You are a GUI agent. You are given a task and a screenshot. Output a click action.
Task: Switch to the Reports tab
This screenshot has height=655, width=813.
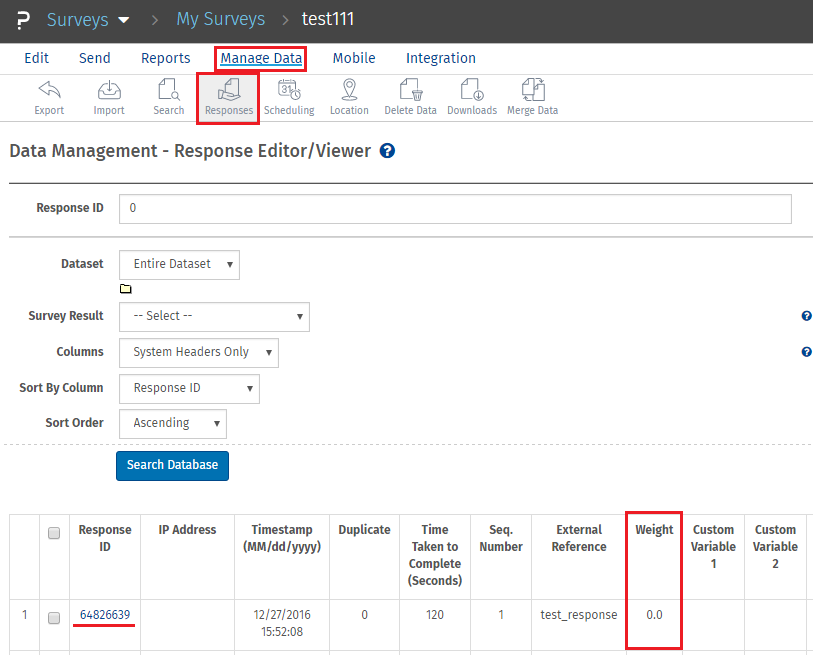click(166, 58)
